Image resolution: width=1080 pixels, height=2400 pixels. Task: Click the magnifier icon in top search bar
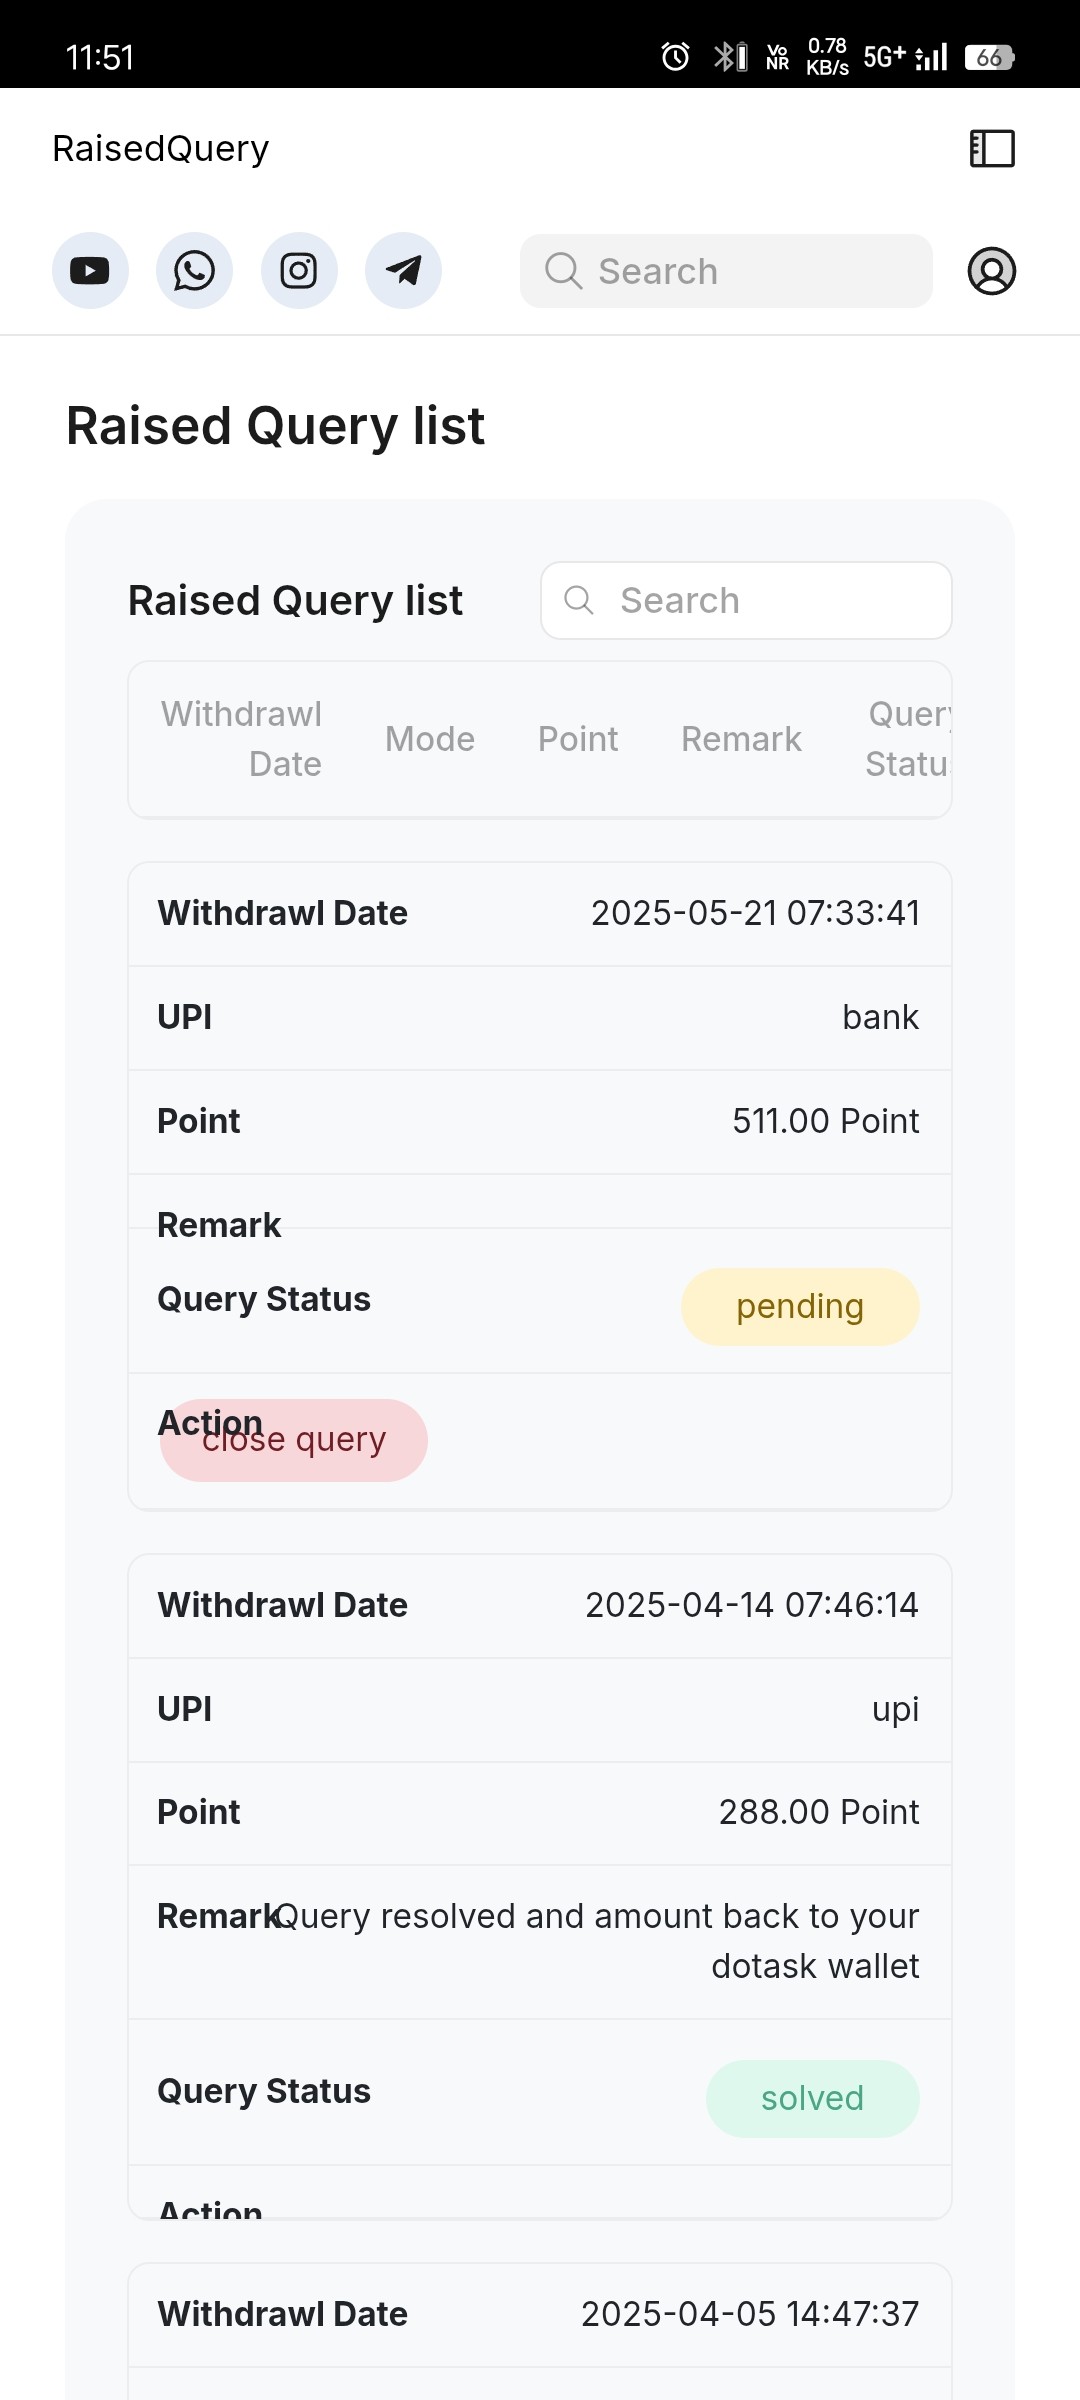tap(563, 271)
